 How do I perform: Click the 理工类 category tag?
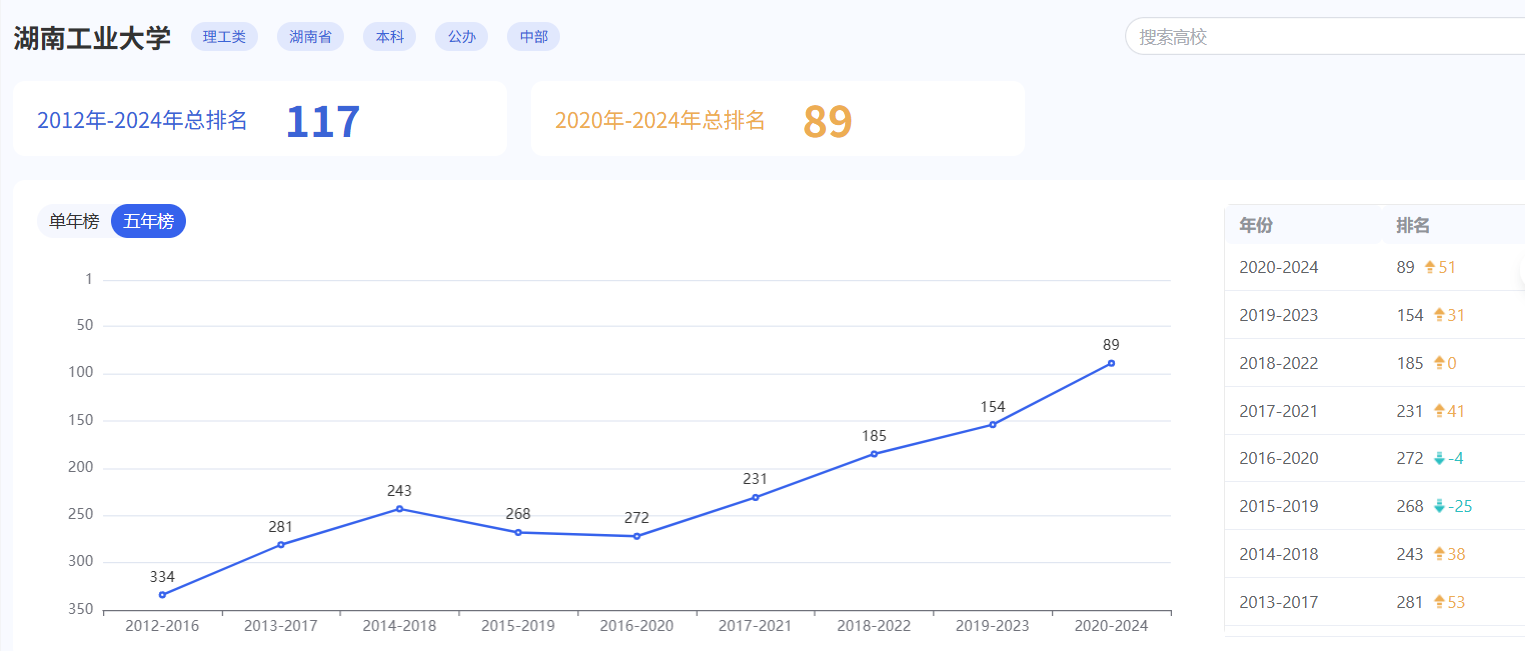(x=224, y=37)
